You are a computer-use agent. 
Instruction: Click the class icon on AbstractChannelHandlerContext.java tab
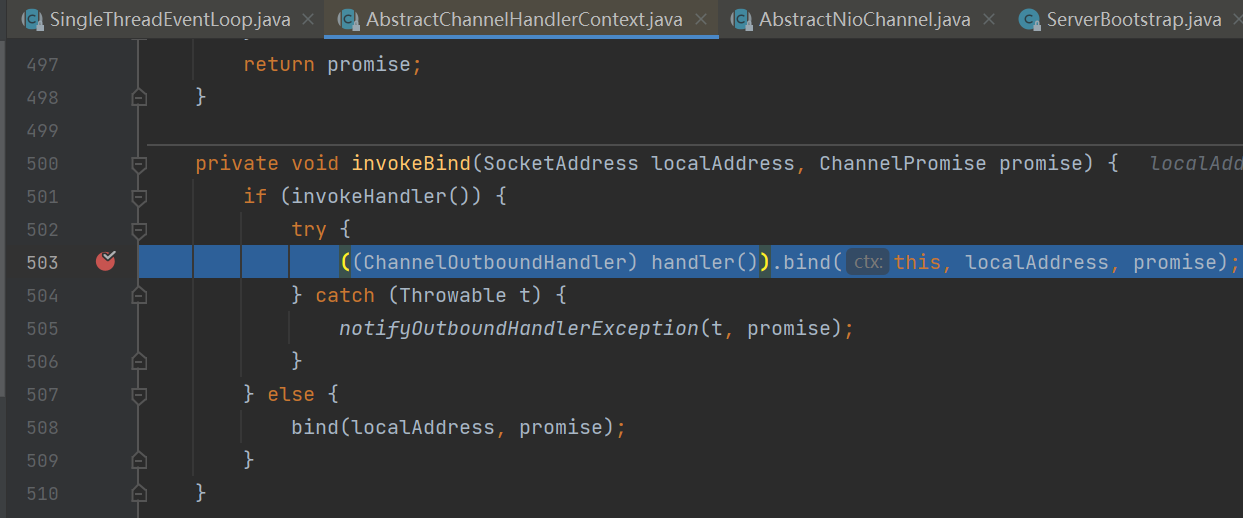coord(349,20)
